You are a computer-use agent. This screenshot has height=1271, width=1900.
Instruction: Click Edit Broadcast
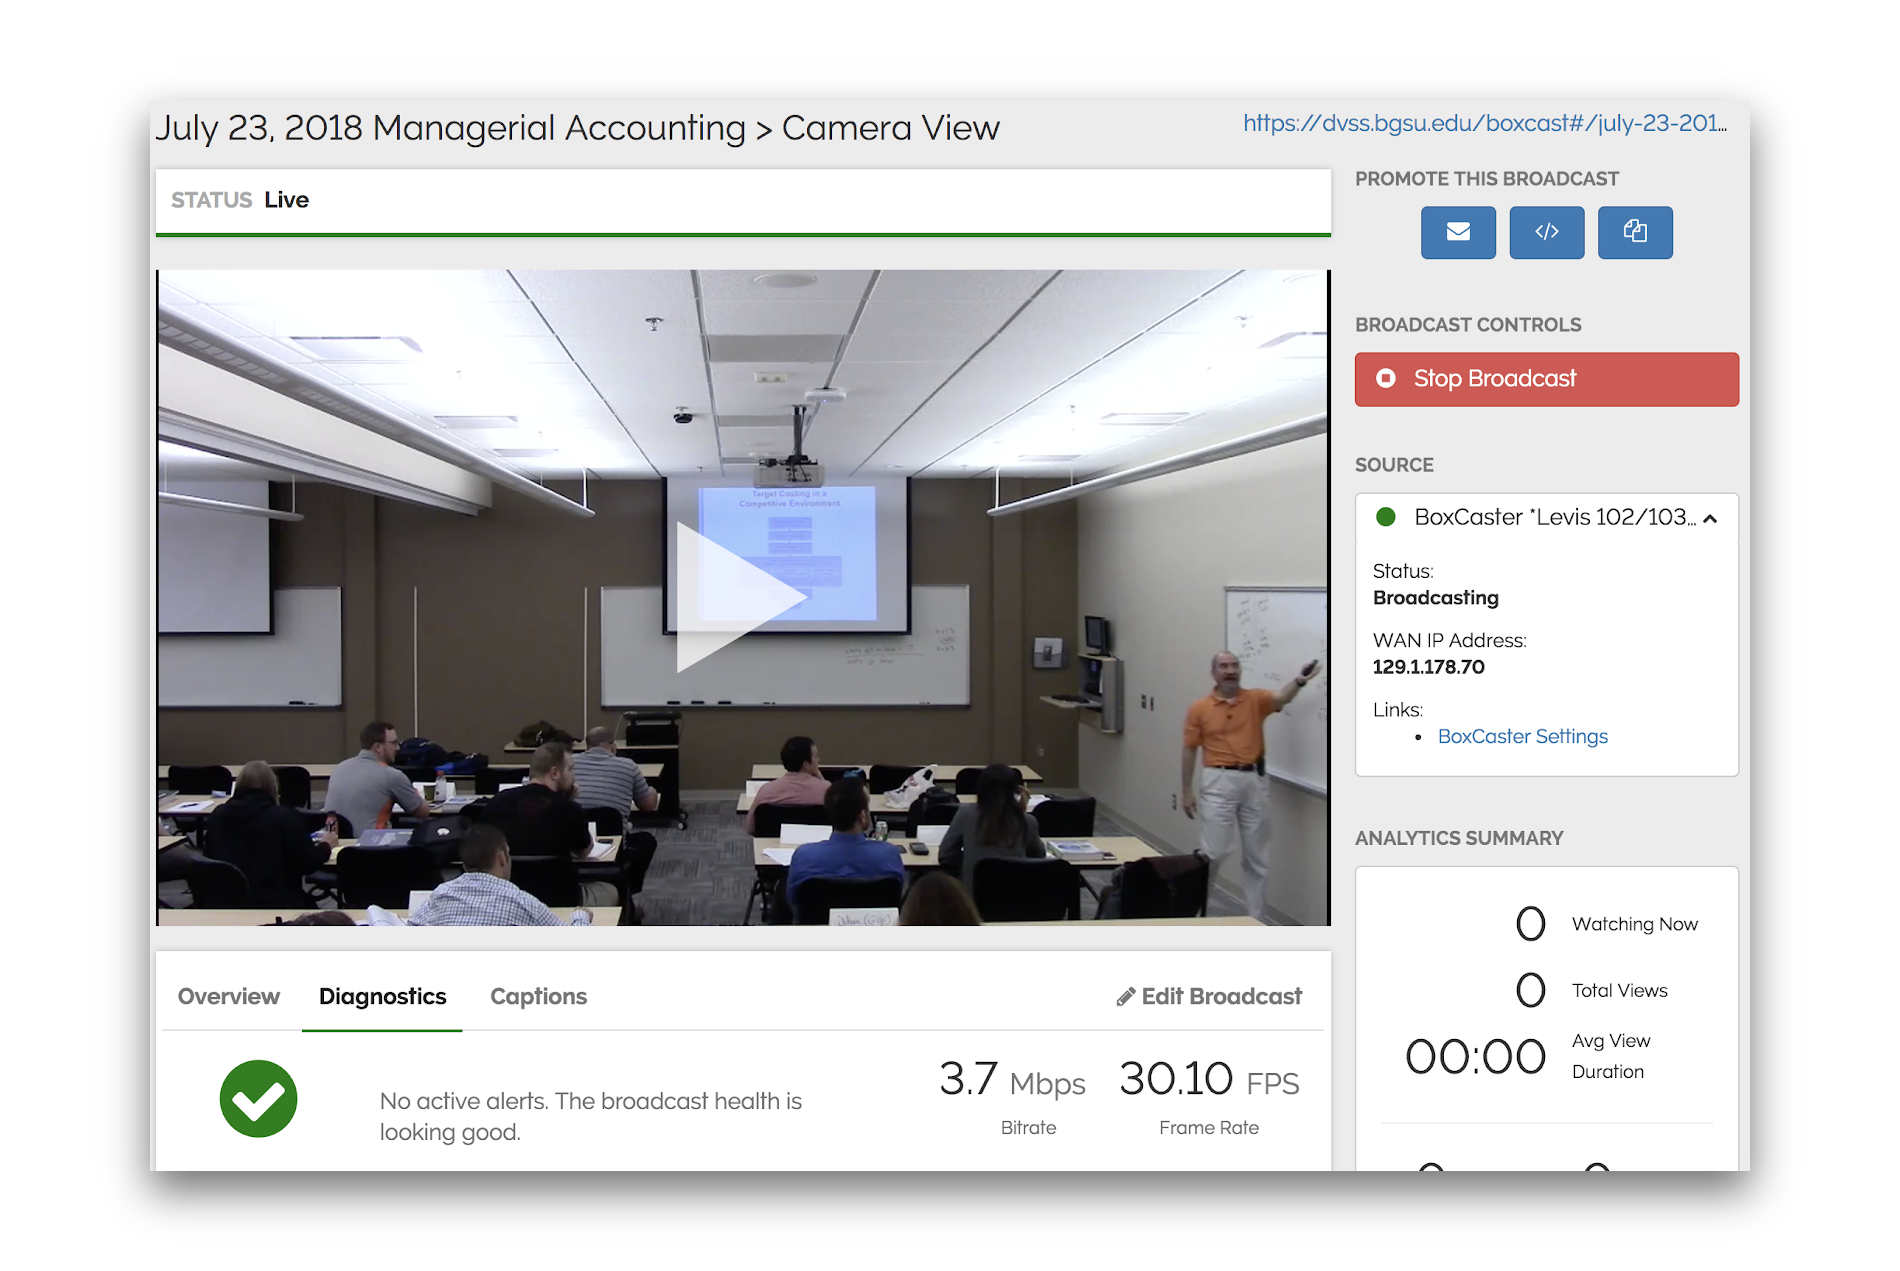click(1220, 996)
